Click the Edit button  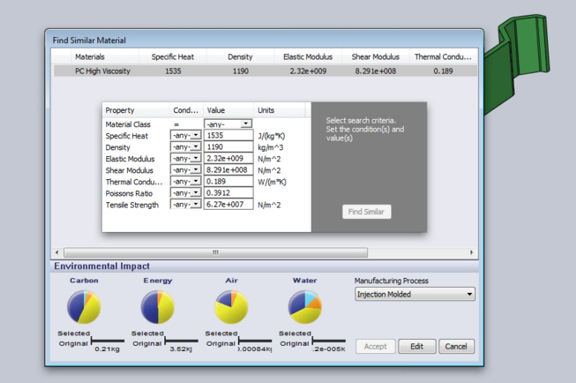pos(417,346)
